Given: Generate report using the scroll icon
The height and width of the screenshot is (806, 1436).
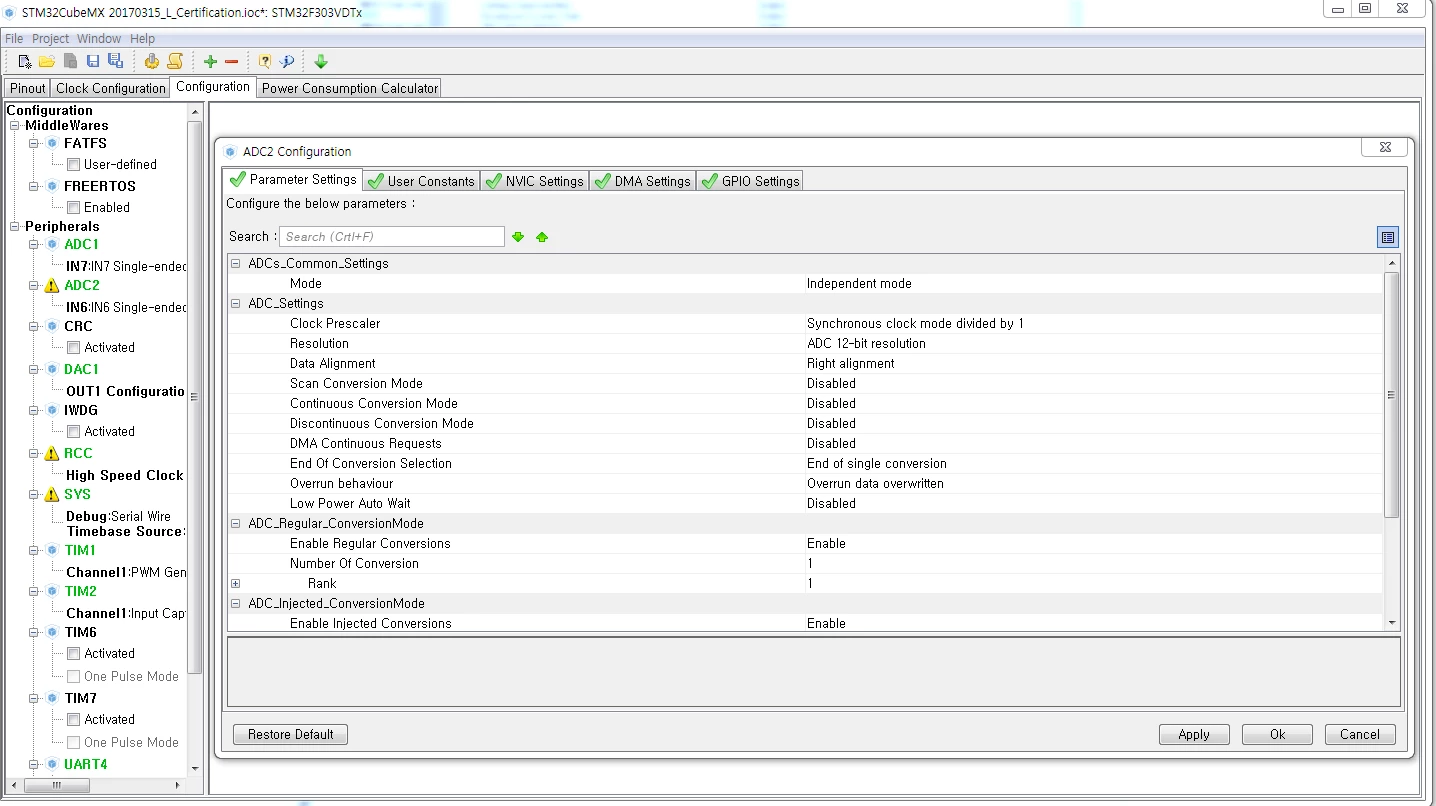Looking at the screenshot, I should (174, 62).
